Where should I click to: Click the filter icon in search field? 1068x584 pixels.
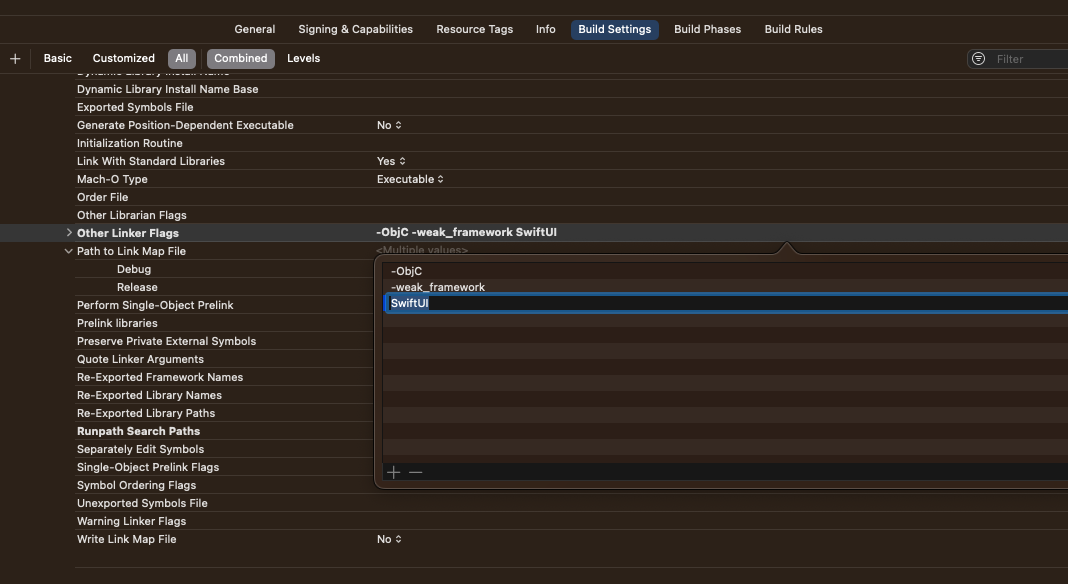pos(979,59)
